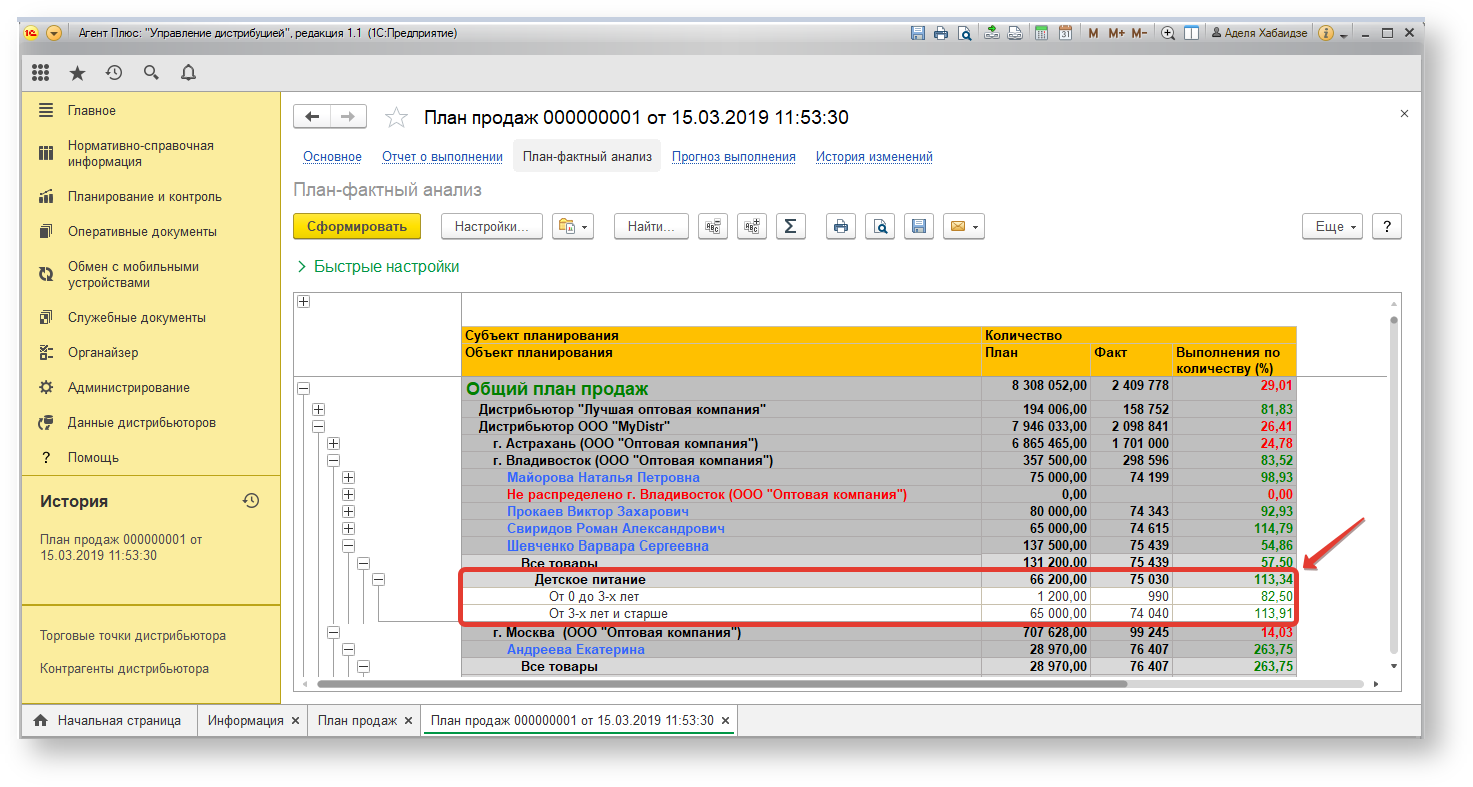The image size is (1473, 787).
Task: Click the Sigma sum button in the report toolbar
Action: tap(790, 227)
